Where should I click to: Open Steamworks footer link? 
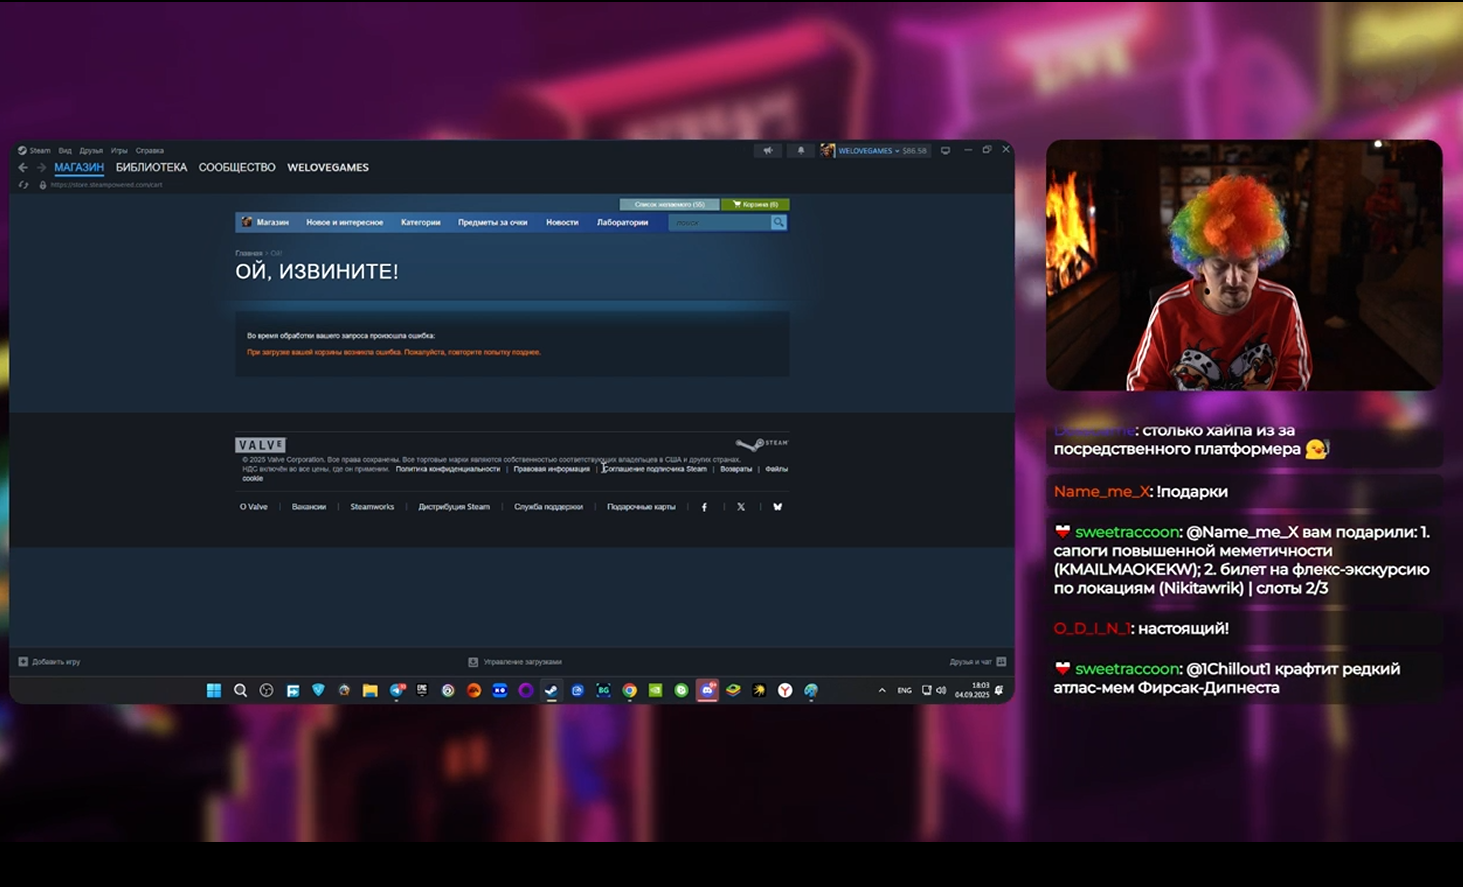[x=372, y=507]
